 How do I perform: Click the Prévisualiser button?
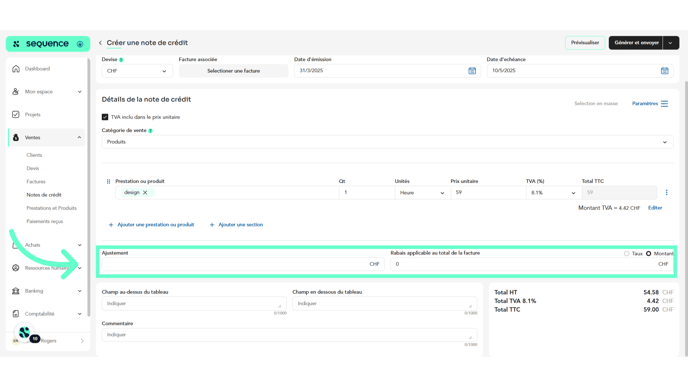pyautogui.click(x=585, y=43)
